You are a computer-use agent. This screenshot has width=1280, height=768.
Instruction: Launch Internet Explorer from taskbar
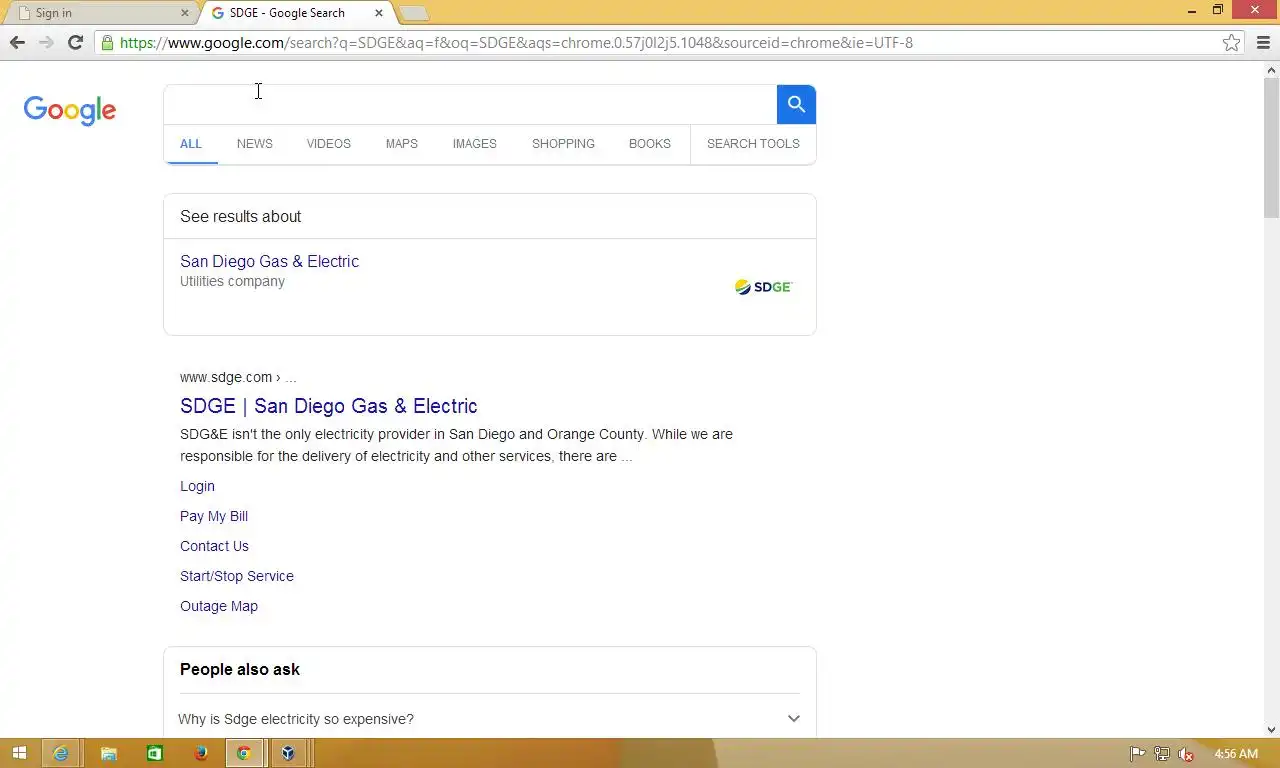coord(61,753)
